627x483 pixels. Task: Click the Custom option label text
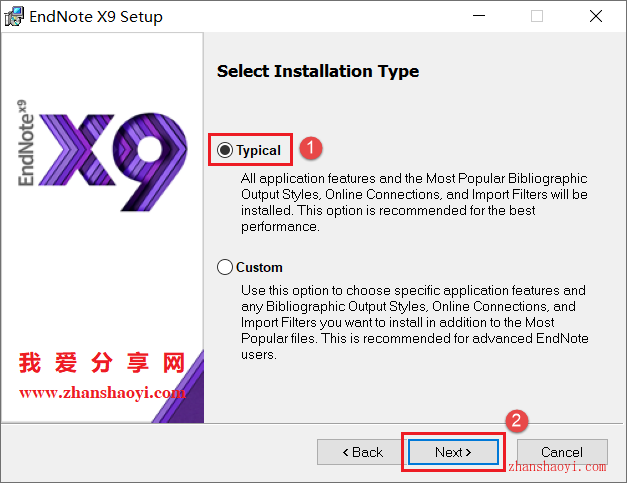(x=259, y=267)
